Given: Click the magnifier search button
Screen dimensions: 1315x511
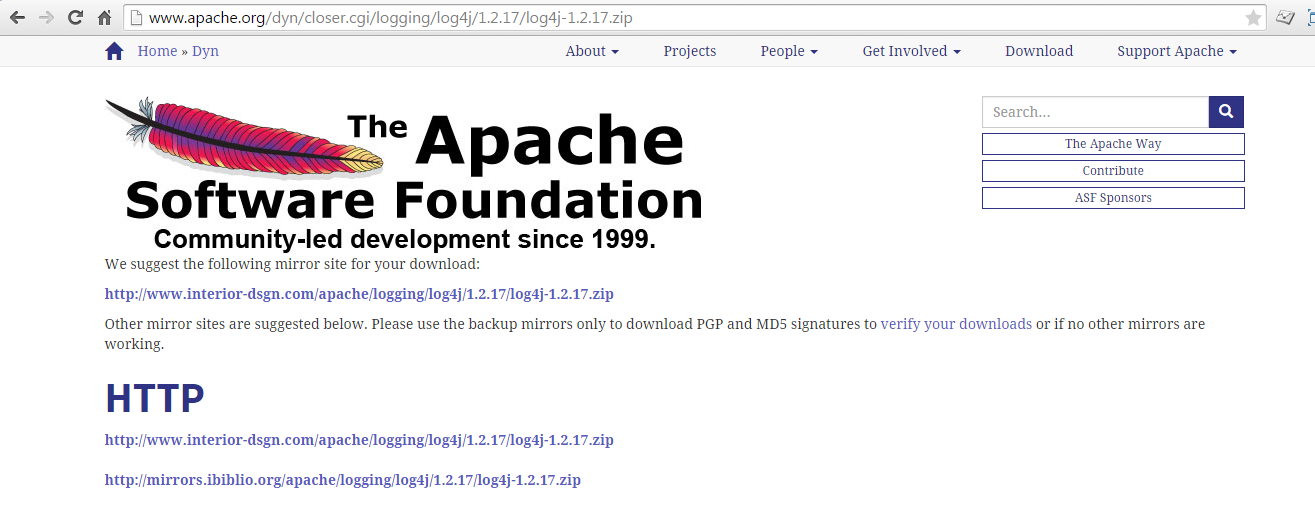Looking at the screenshot, I should (1226, 112).
